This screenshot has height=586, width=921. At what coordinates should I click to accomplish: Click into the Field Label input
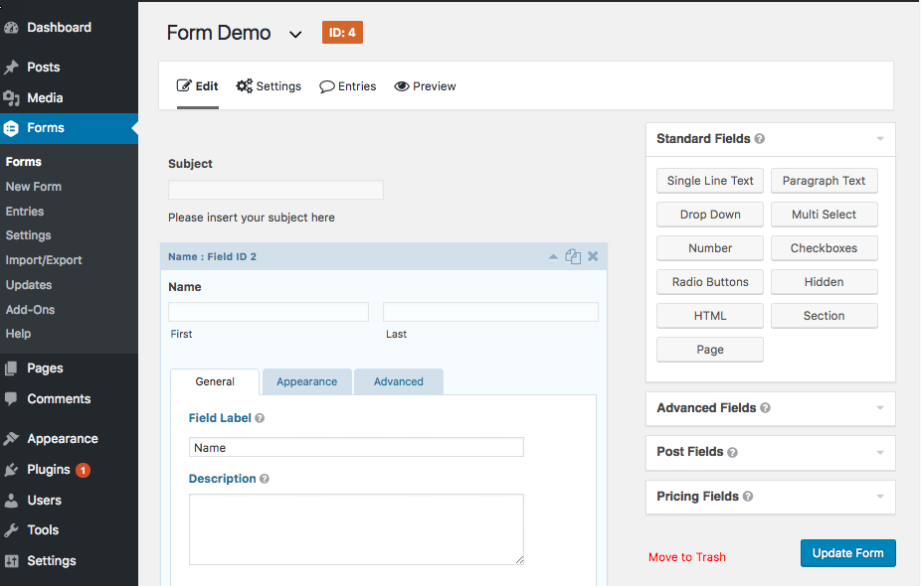coord(356,447)
